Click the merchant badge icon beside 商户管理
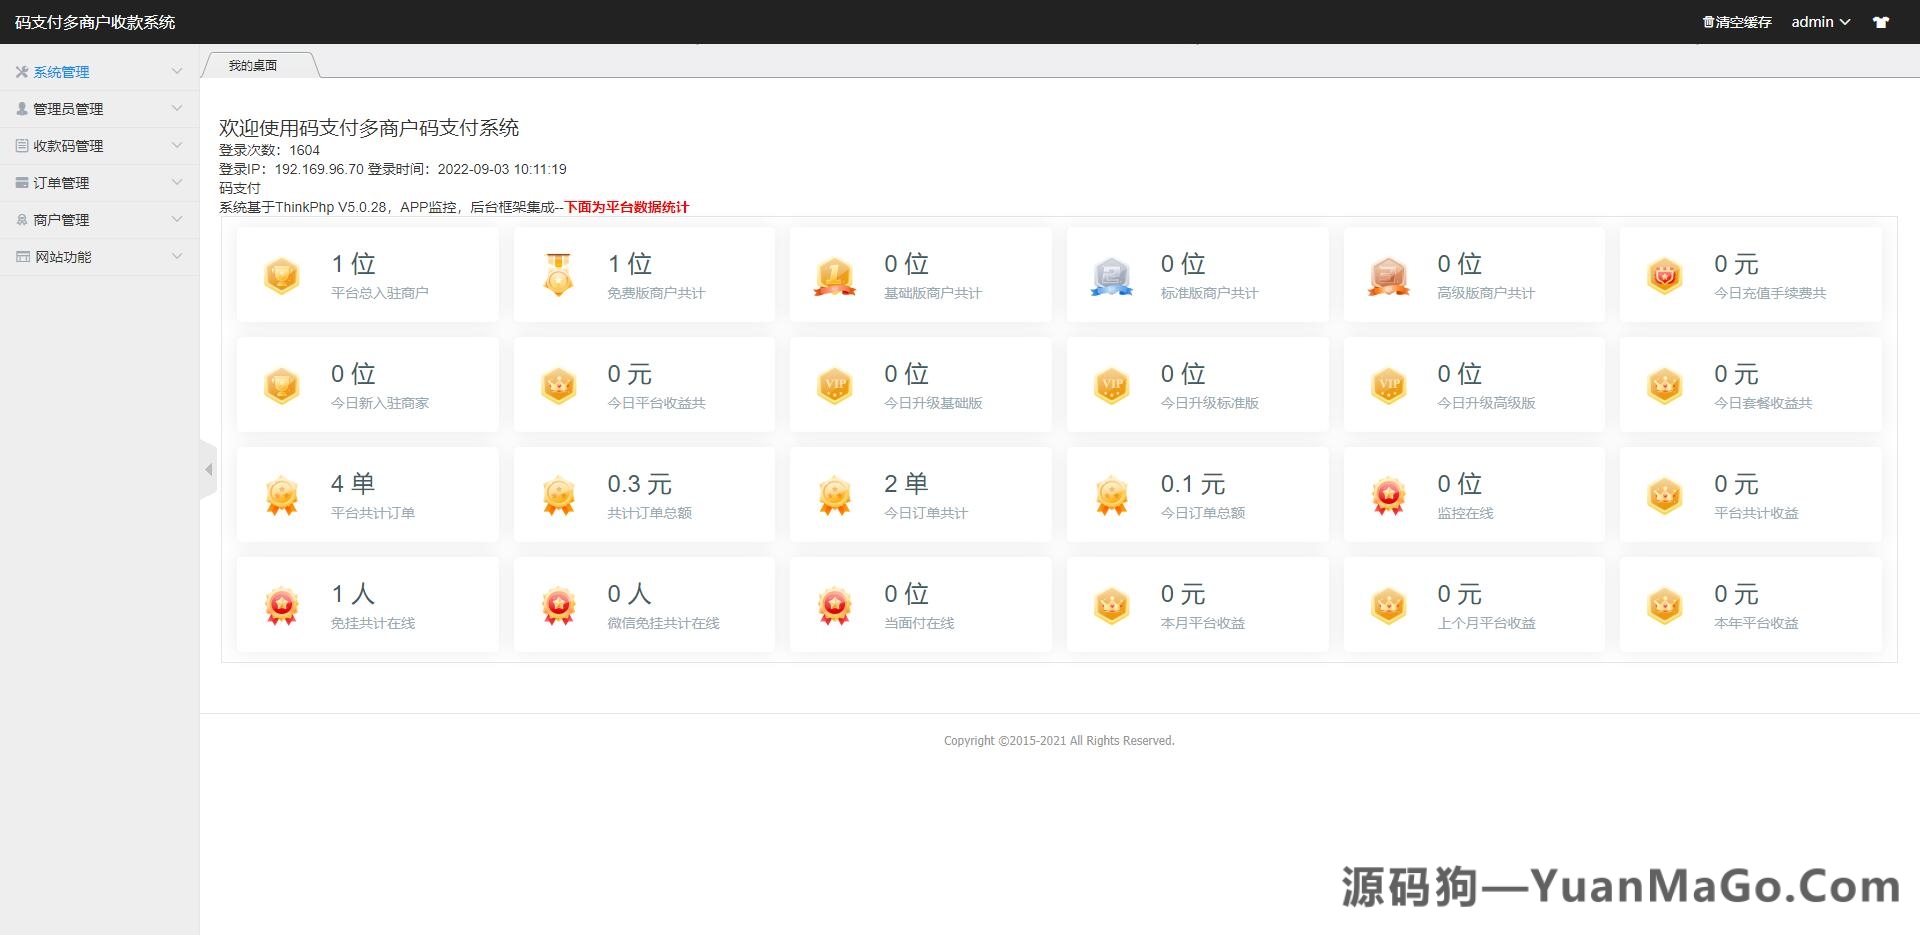The image size is (1920, 935). [x=21, y=219]
